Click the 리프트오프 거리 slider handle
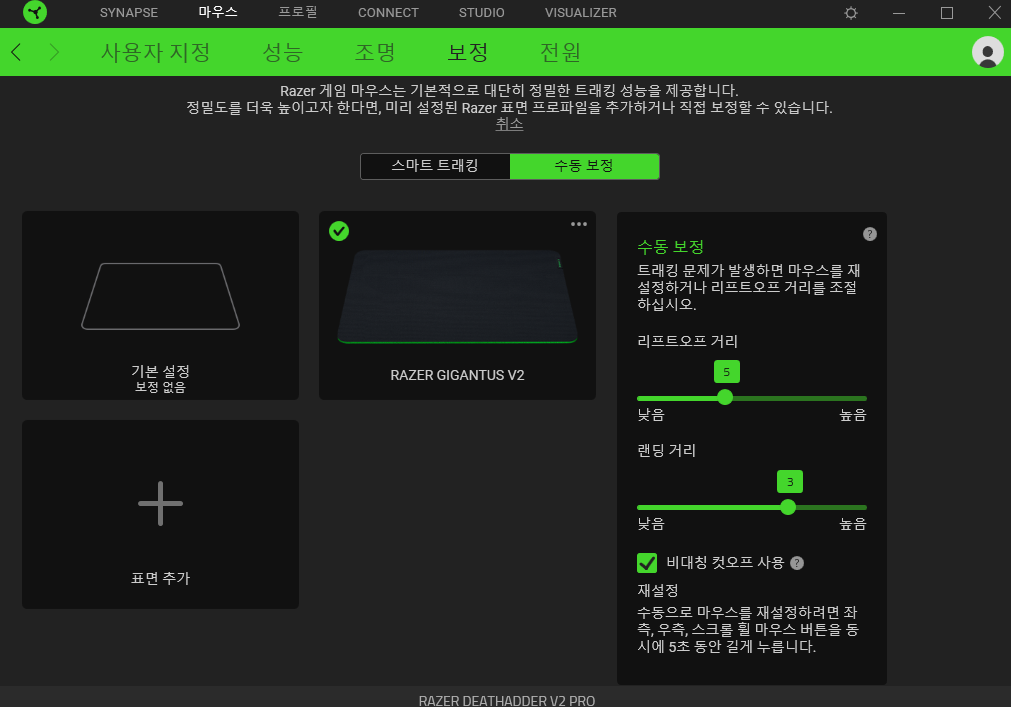 click(725, 397)
